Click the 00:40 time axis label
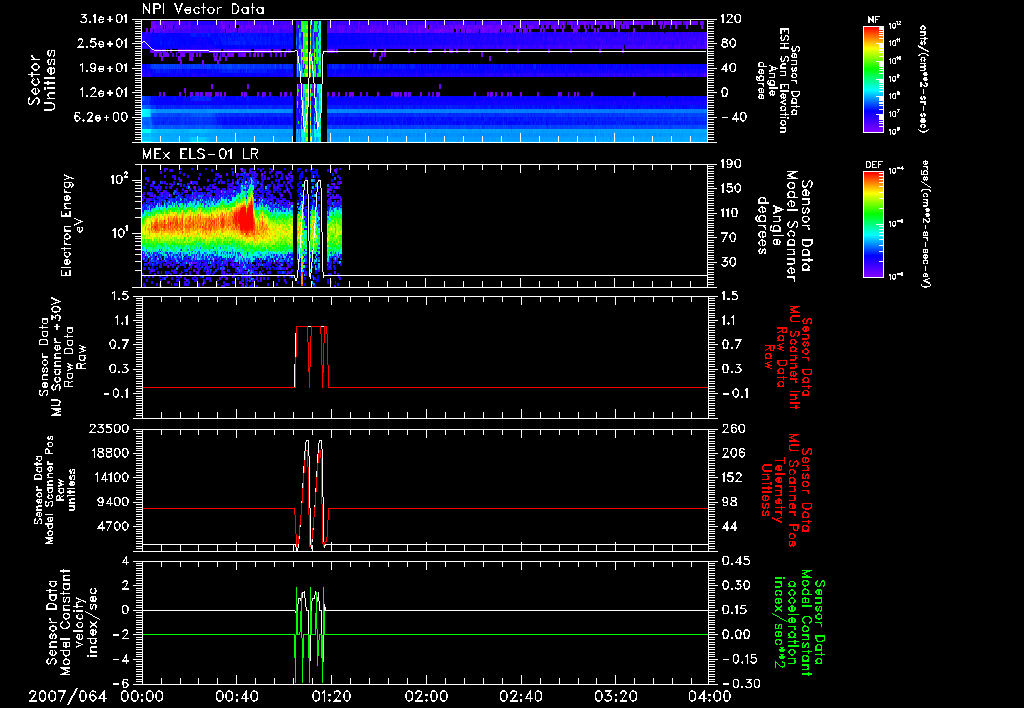1024x708 pixels. tap(236, 696)
